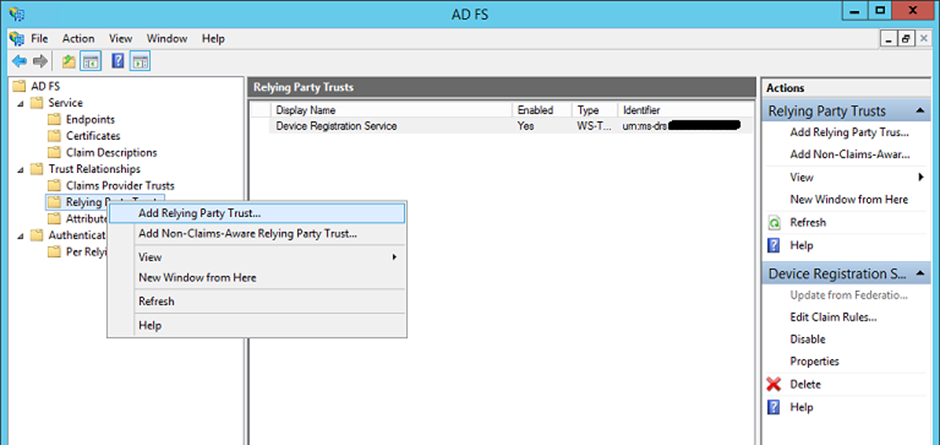Open the Help menu in menu bar
Viewport: 940px width, 445px height.
[x=213, y=38]
